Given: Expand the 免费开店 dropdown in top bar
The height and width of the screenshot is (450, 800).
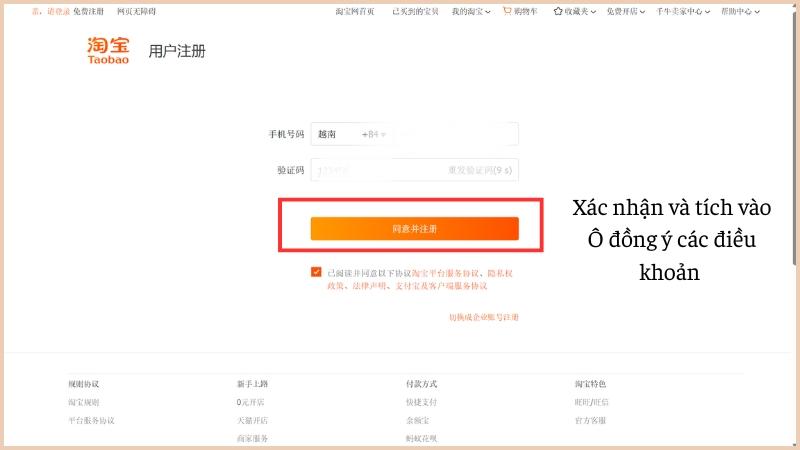Looking at the screenshot, I should (626, 11).
